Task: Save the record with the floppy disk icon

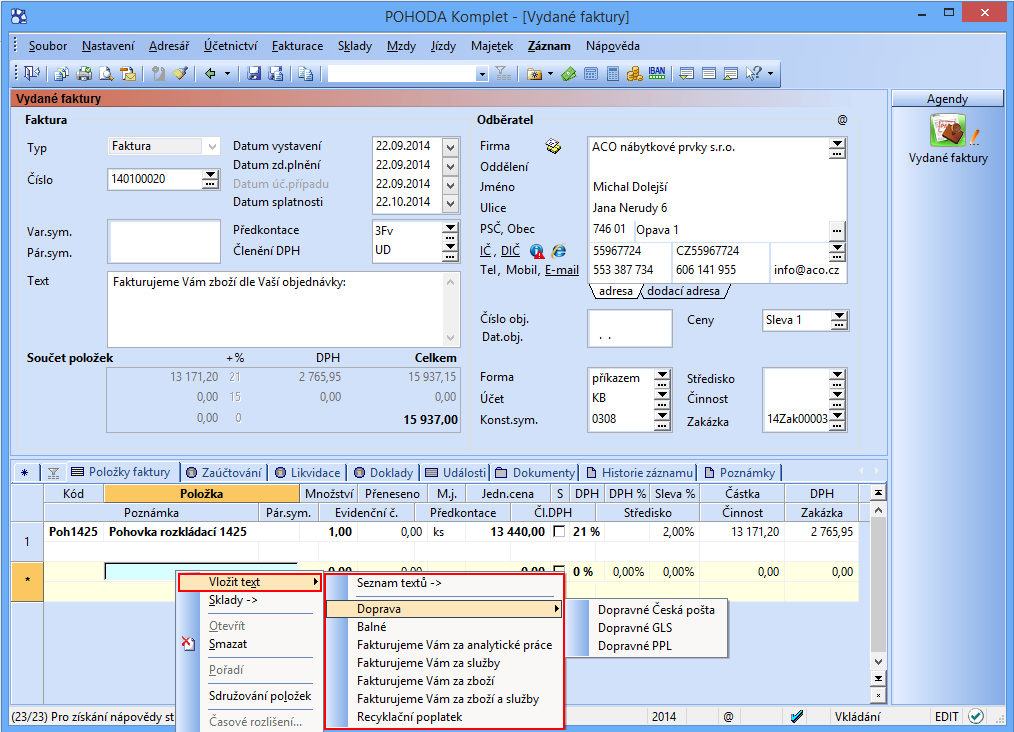Action: 254,74
